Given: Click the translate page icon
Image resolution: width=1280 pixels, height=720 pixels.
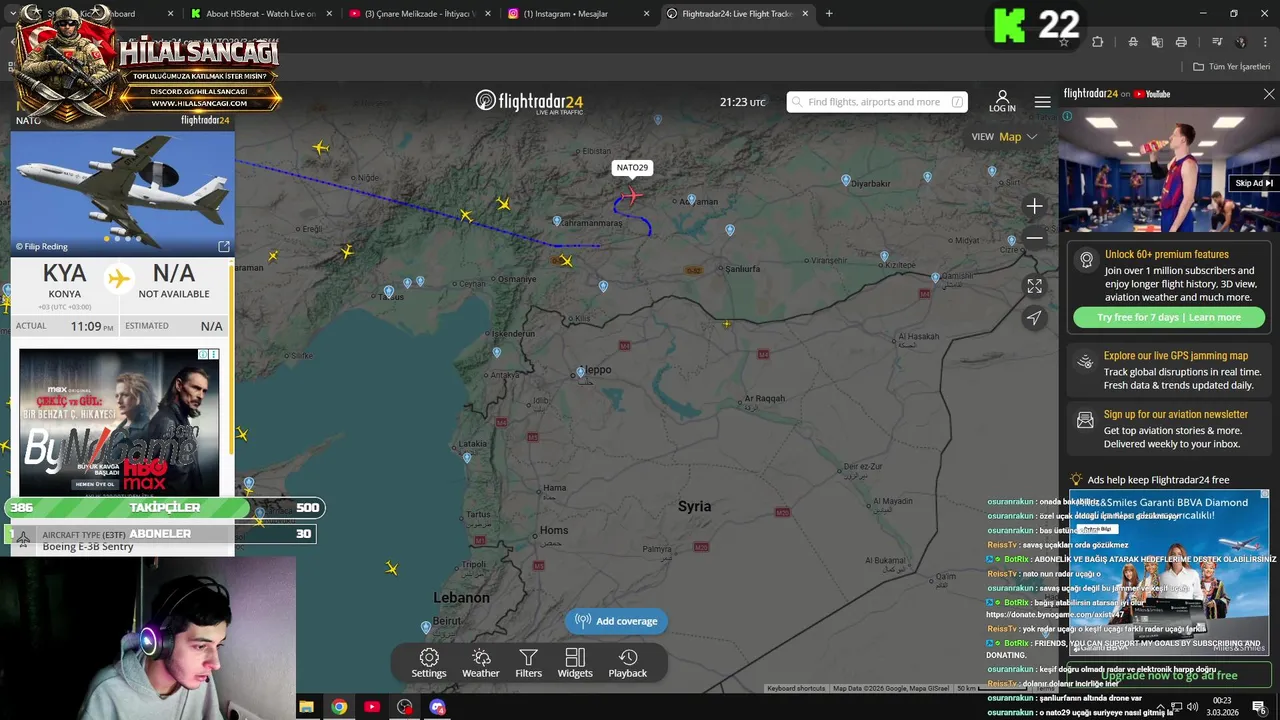Looking at the screenshot, I should coord(1157,42).
